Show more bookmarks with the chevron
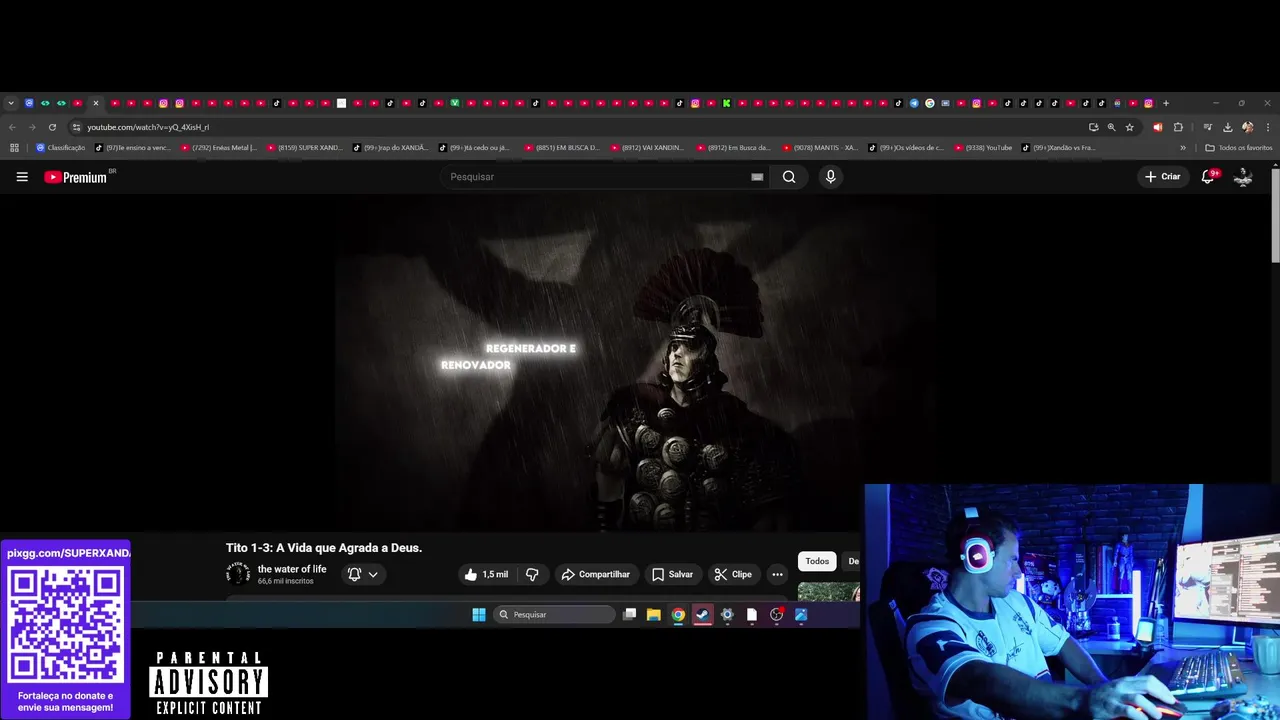The width and height of the screenshot is (1280, 720). coord(1183,148)
